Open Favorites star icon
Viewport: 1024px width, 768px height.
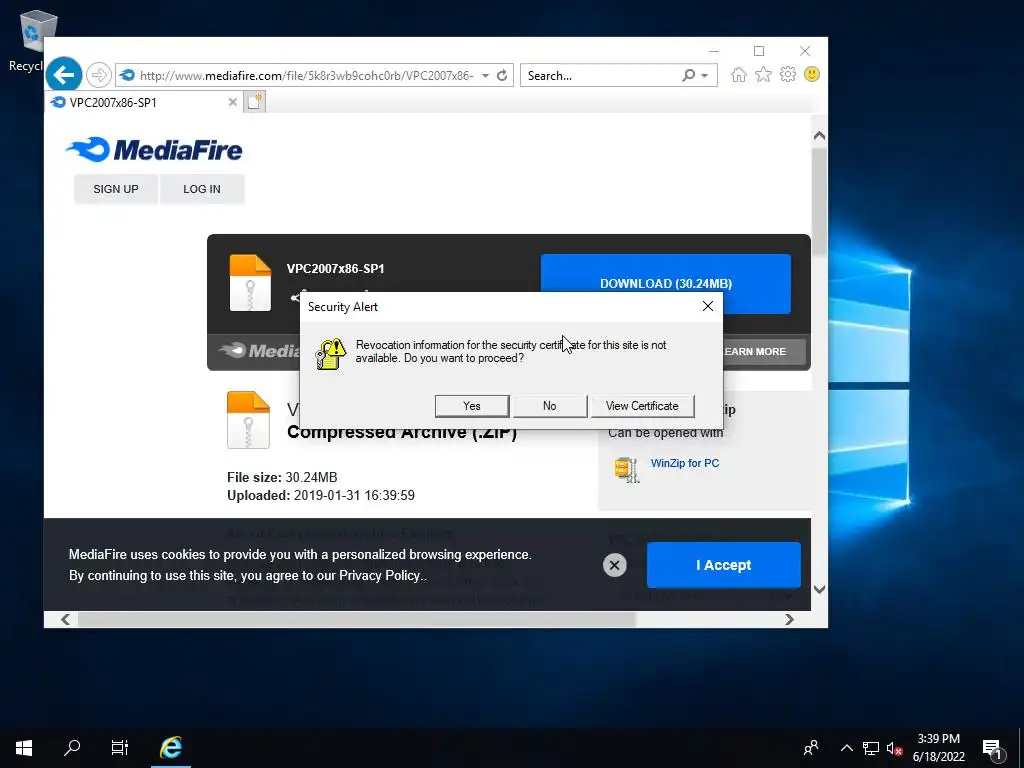click(763, 74)
